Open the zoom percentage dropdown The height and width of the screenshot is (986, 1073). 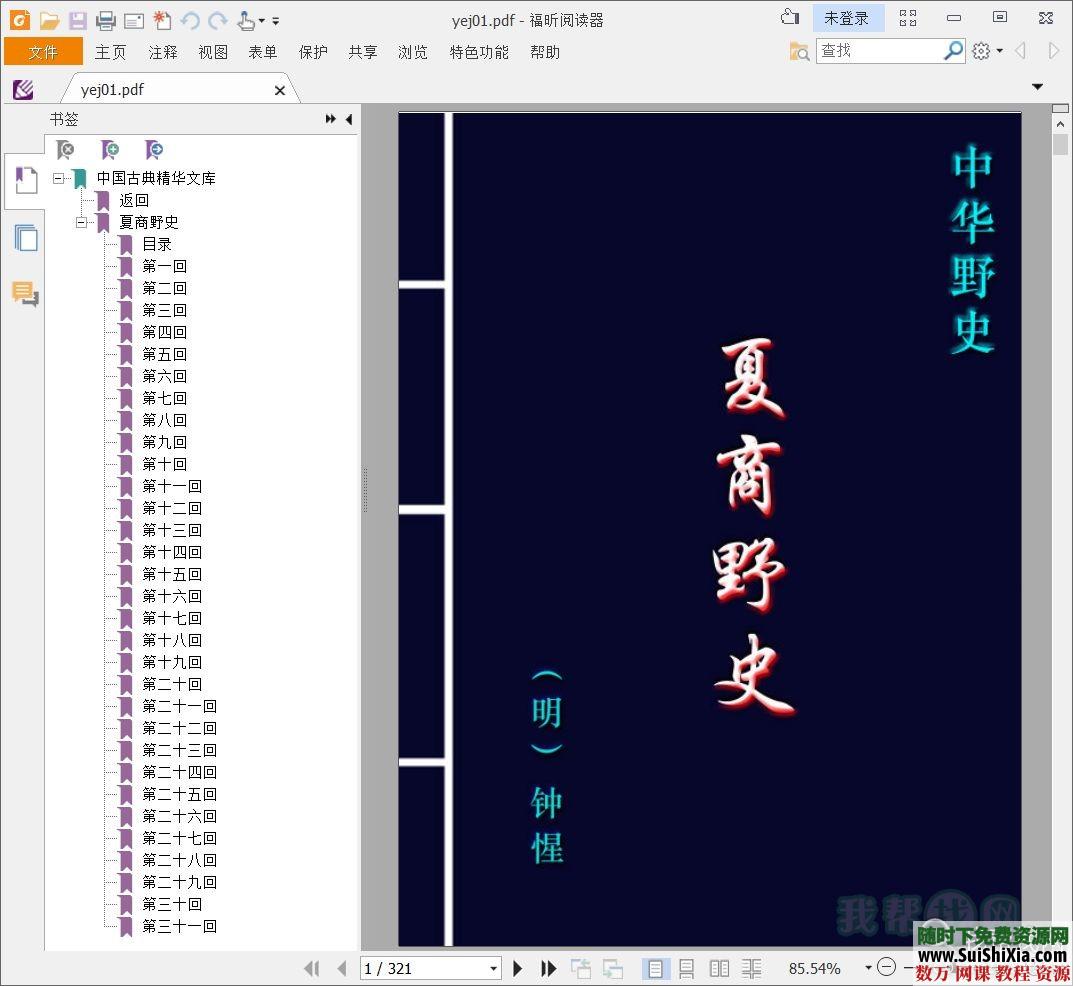coord(866,968)
